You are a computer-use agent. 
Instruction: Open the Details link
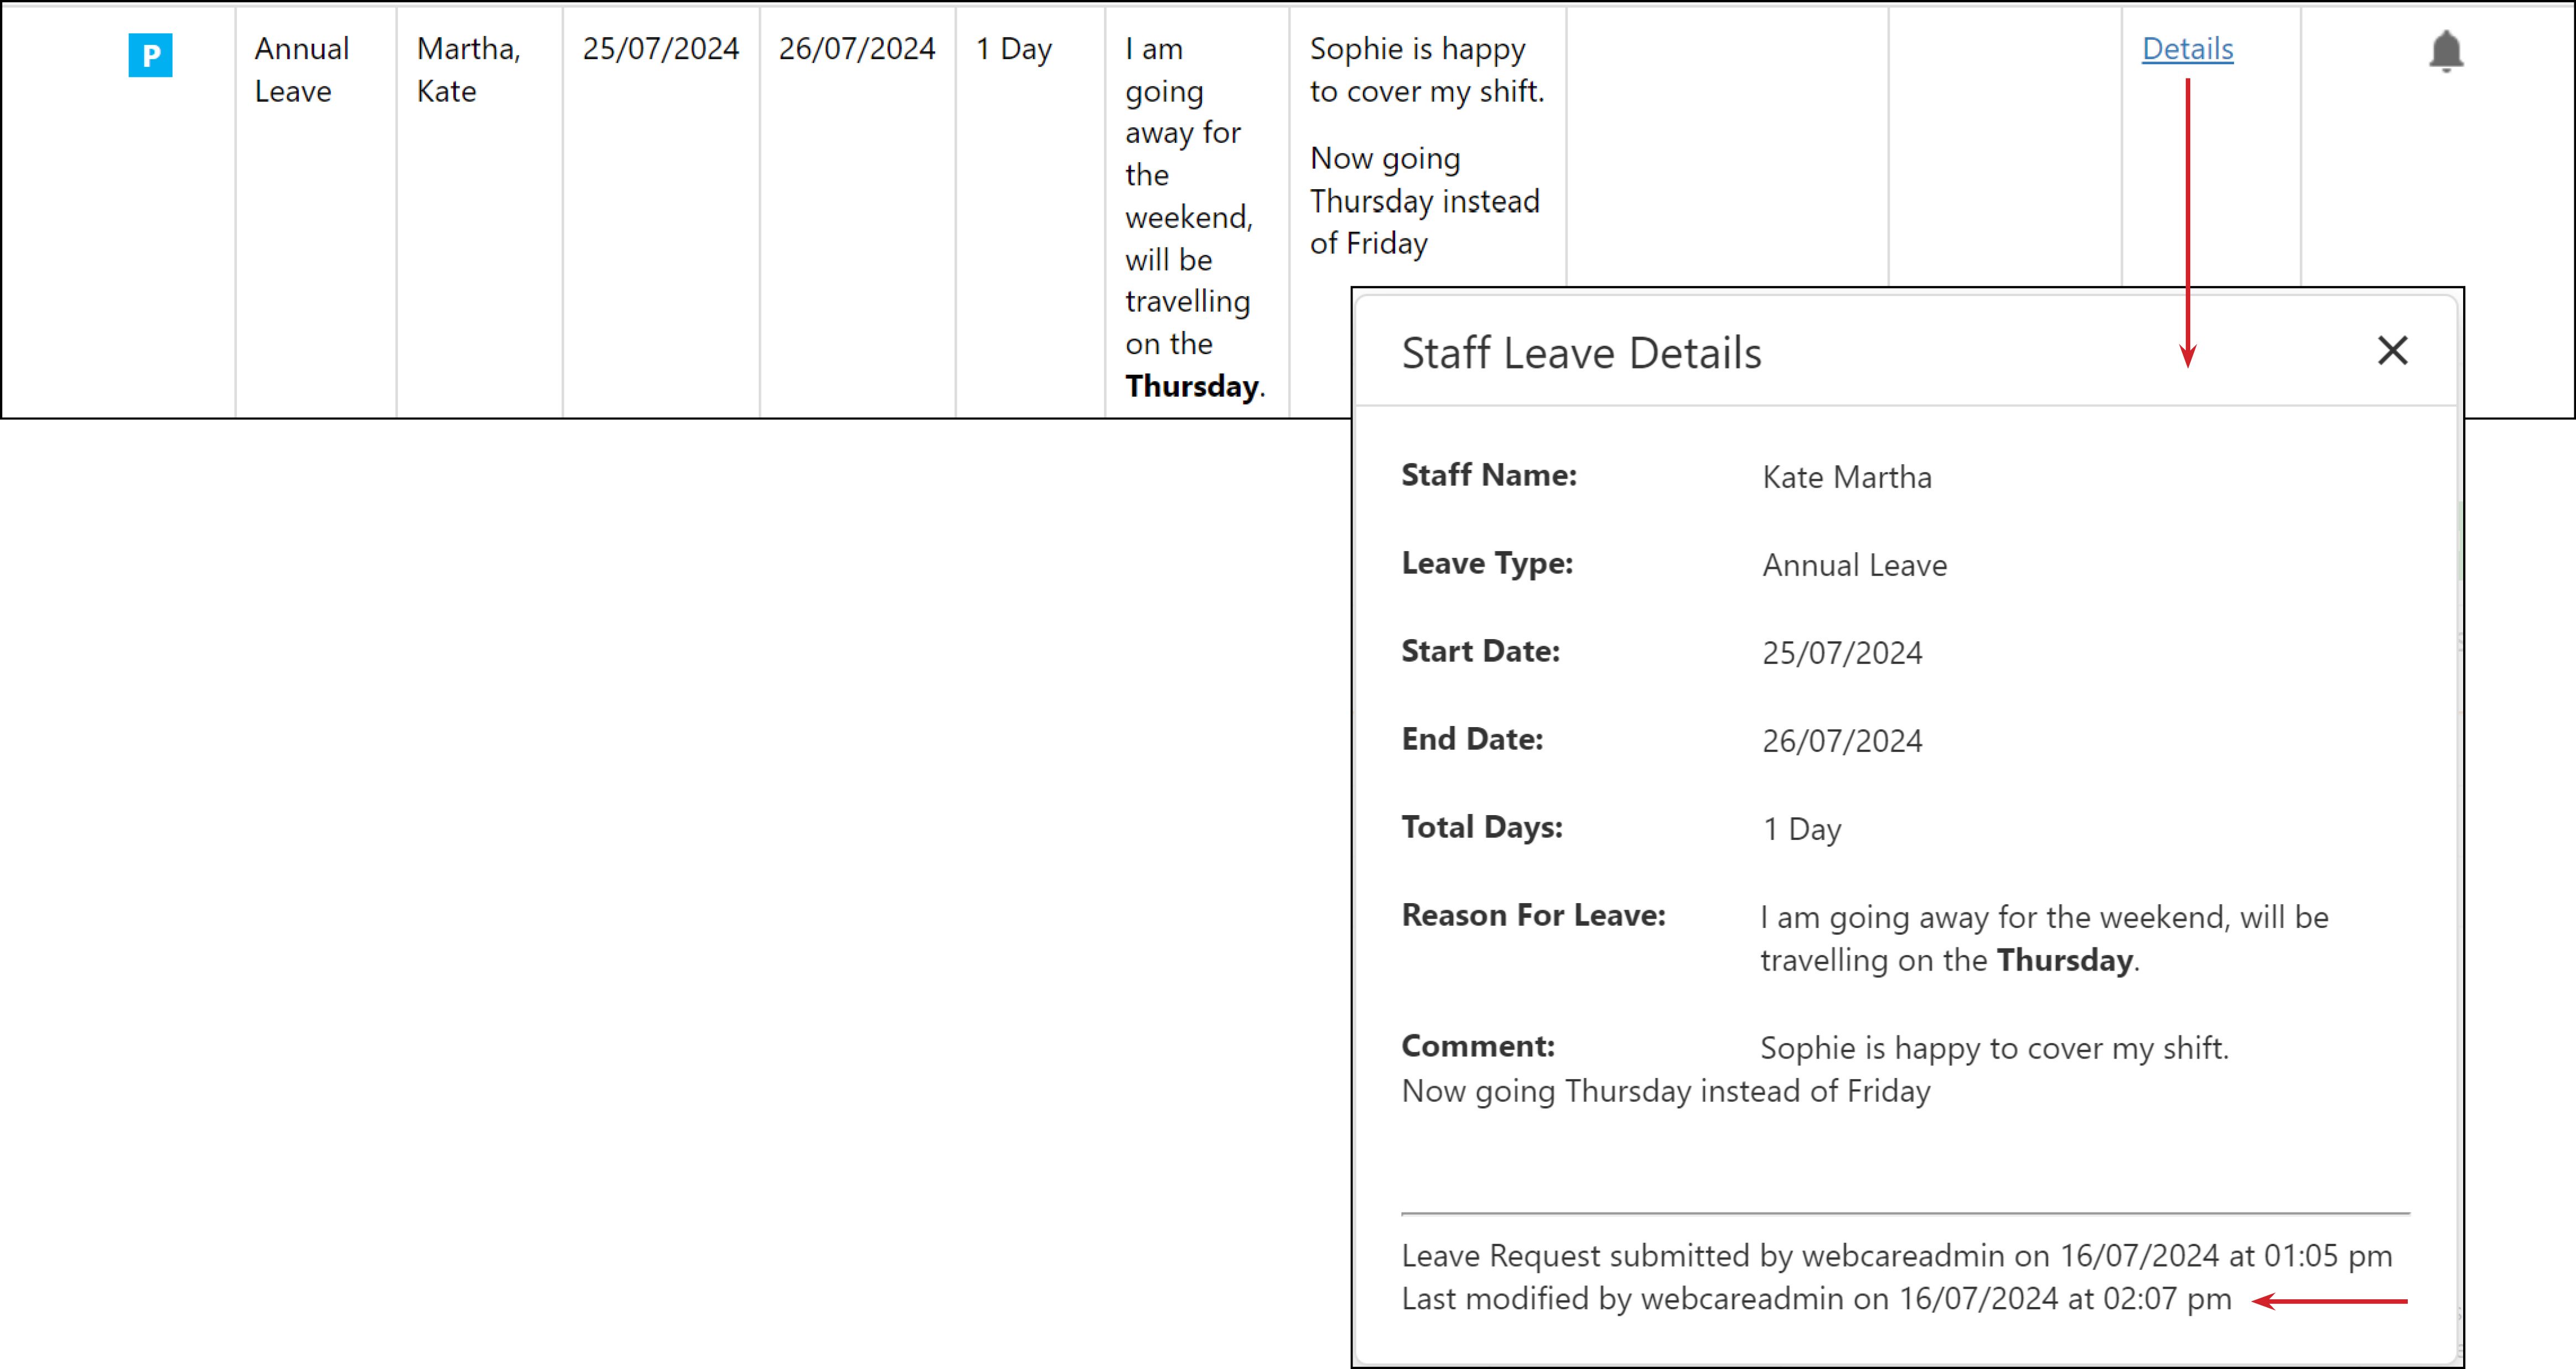coord(2187,49)
